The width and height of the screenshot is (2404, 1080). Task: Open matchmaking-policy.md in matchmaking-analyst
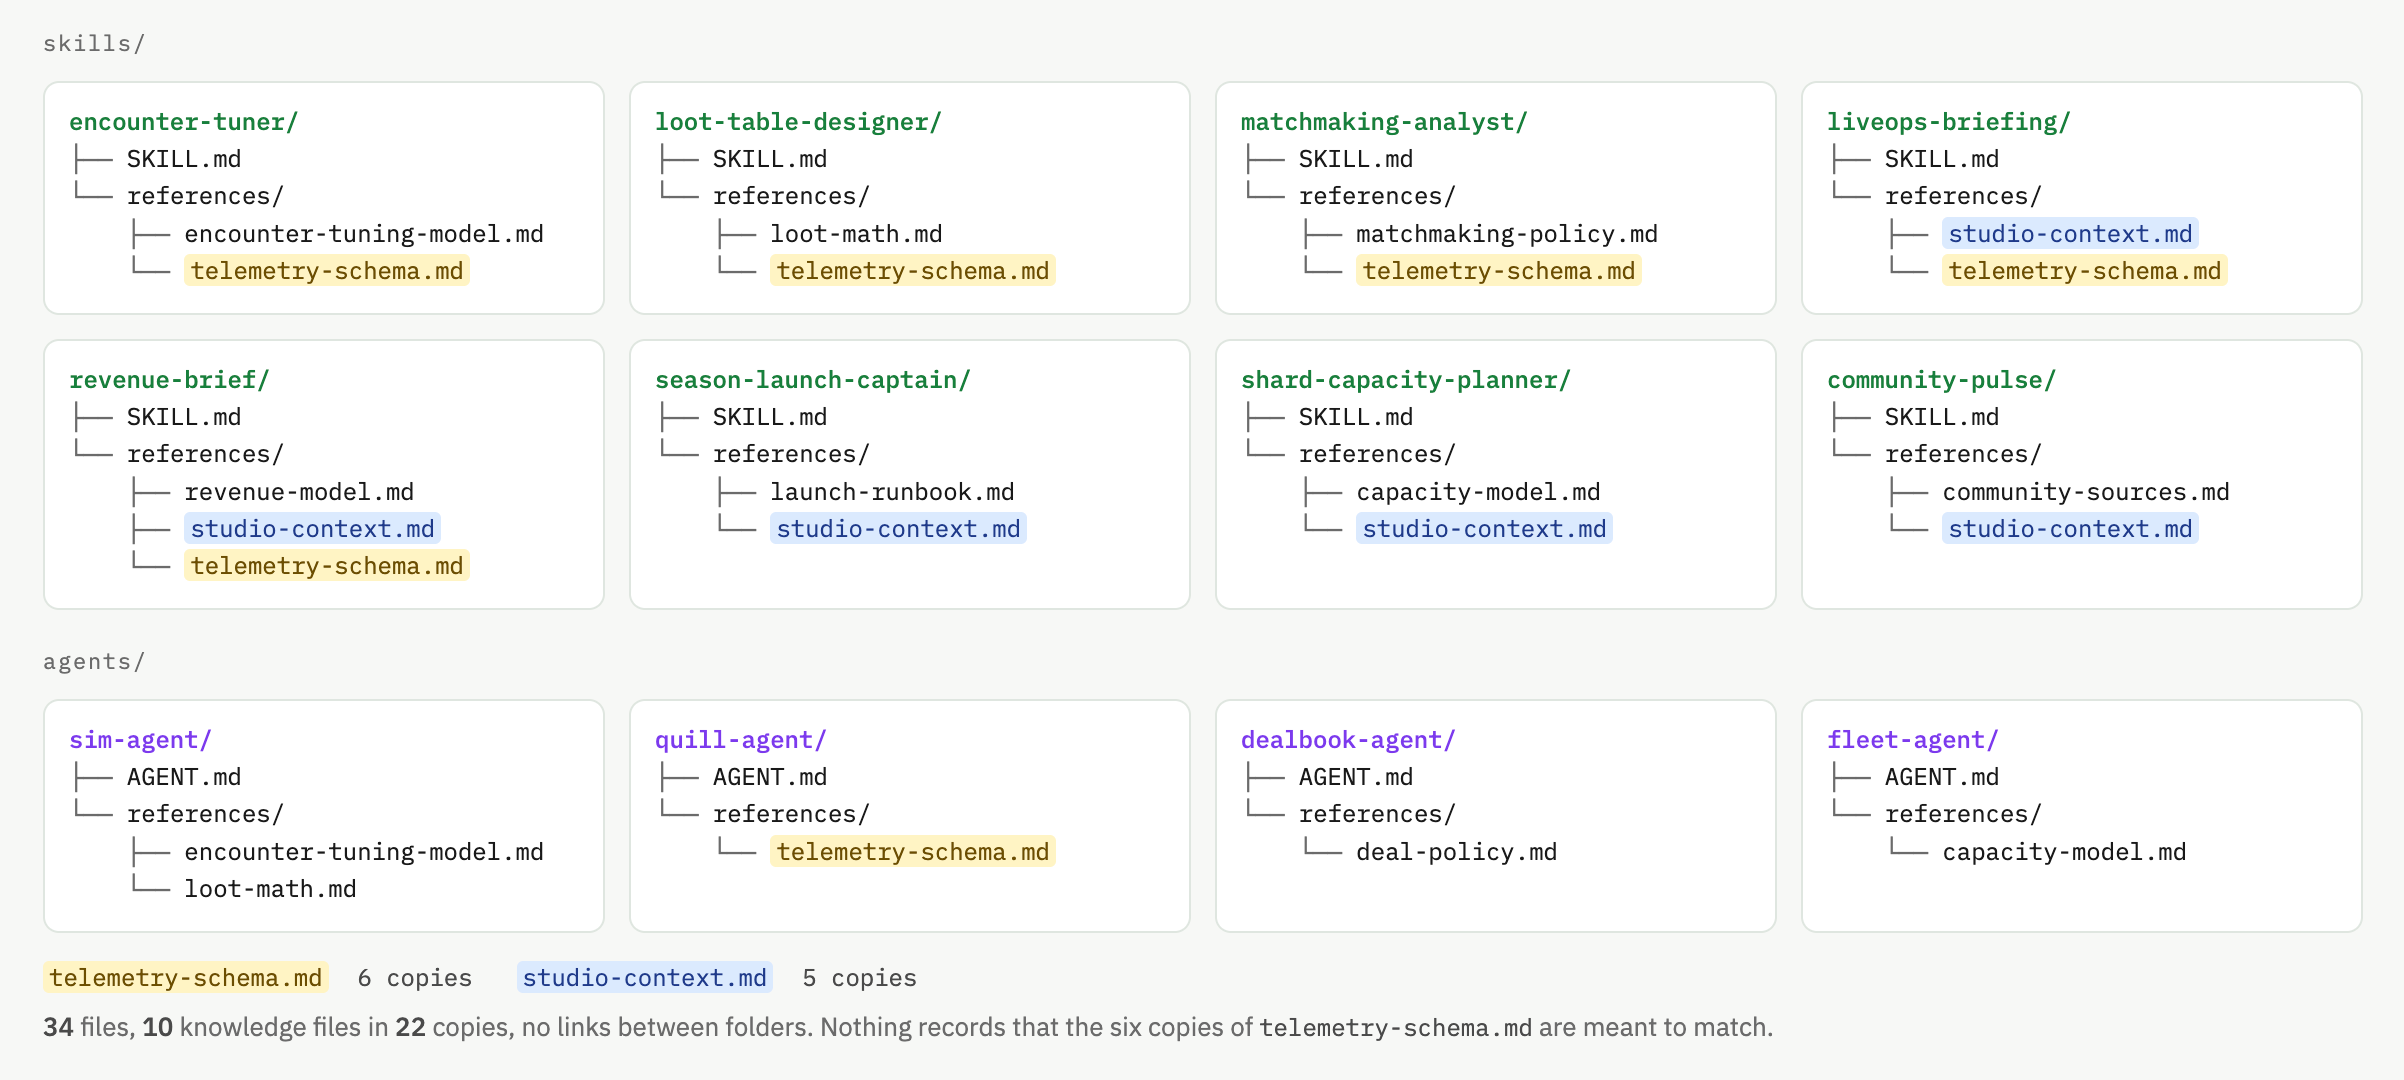[1507, 234]
